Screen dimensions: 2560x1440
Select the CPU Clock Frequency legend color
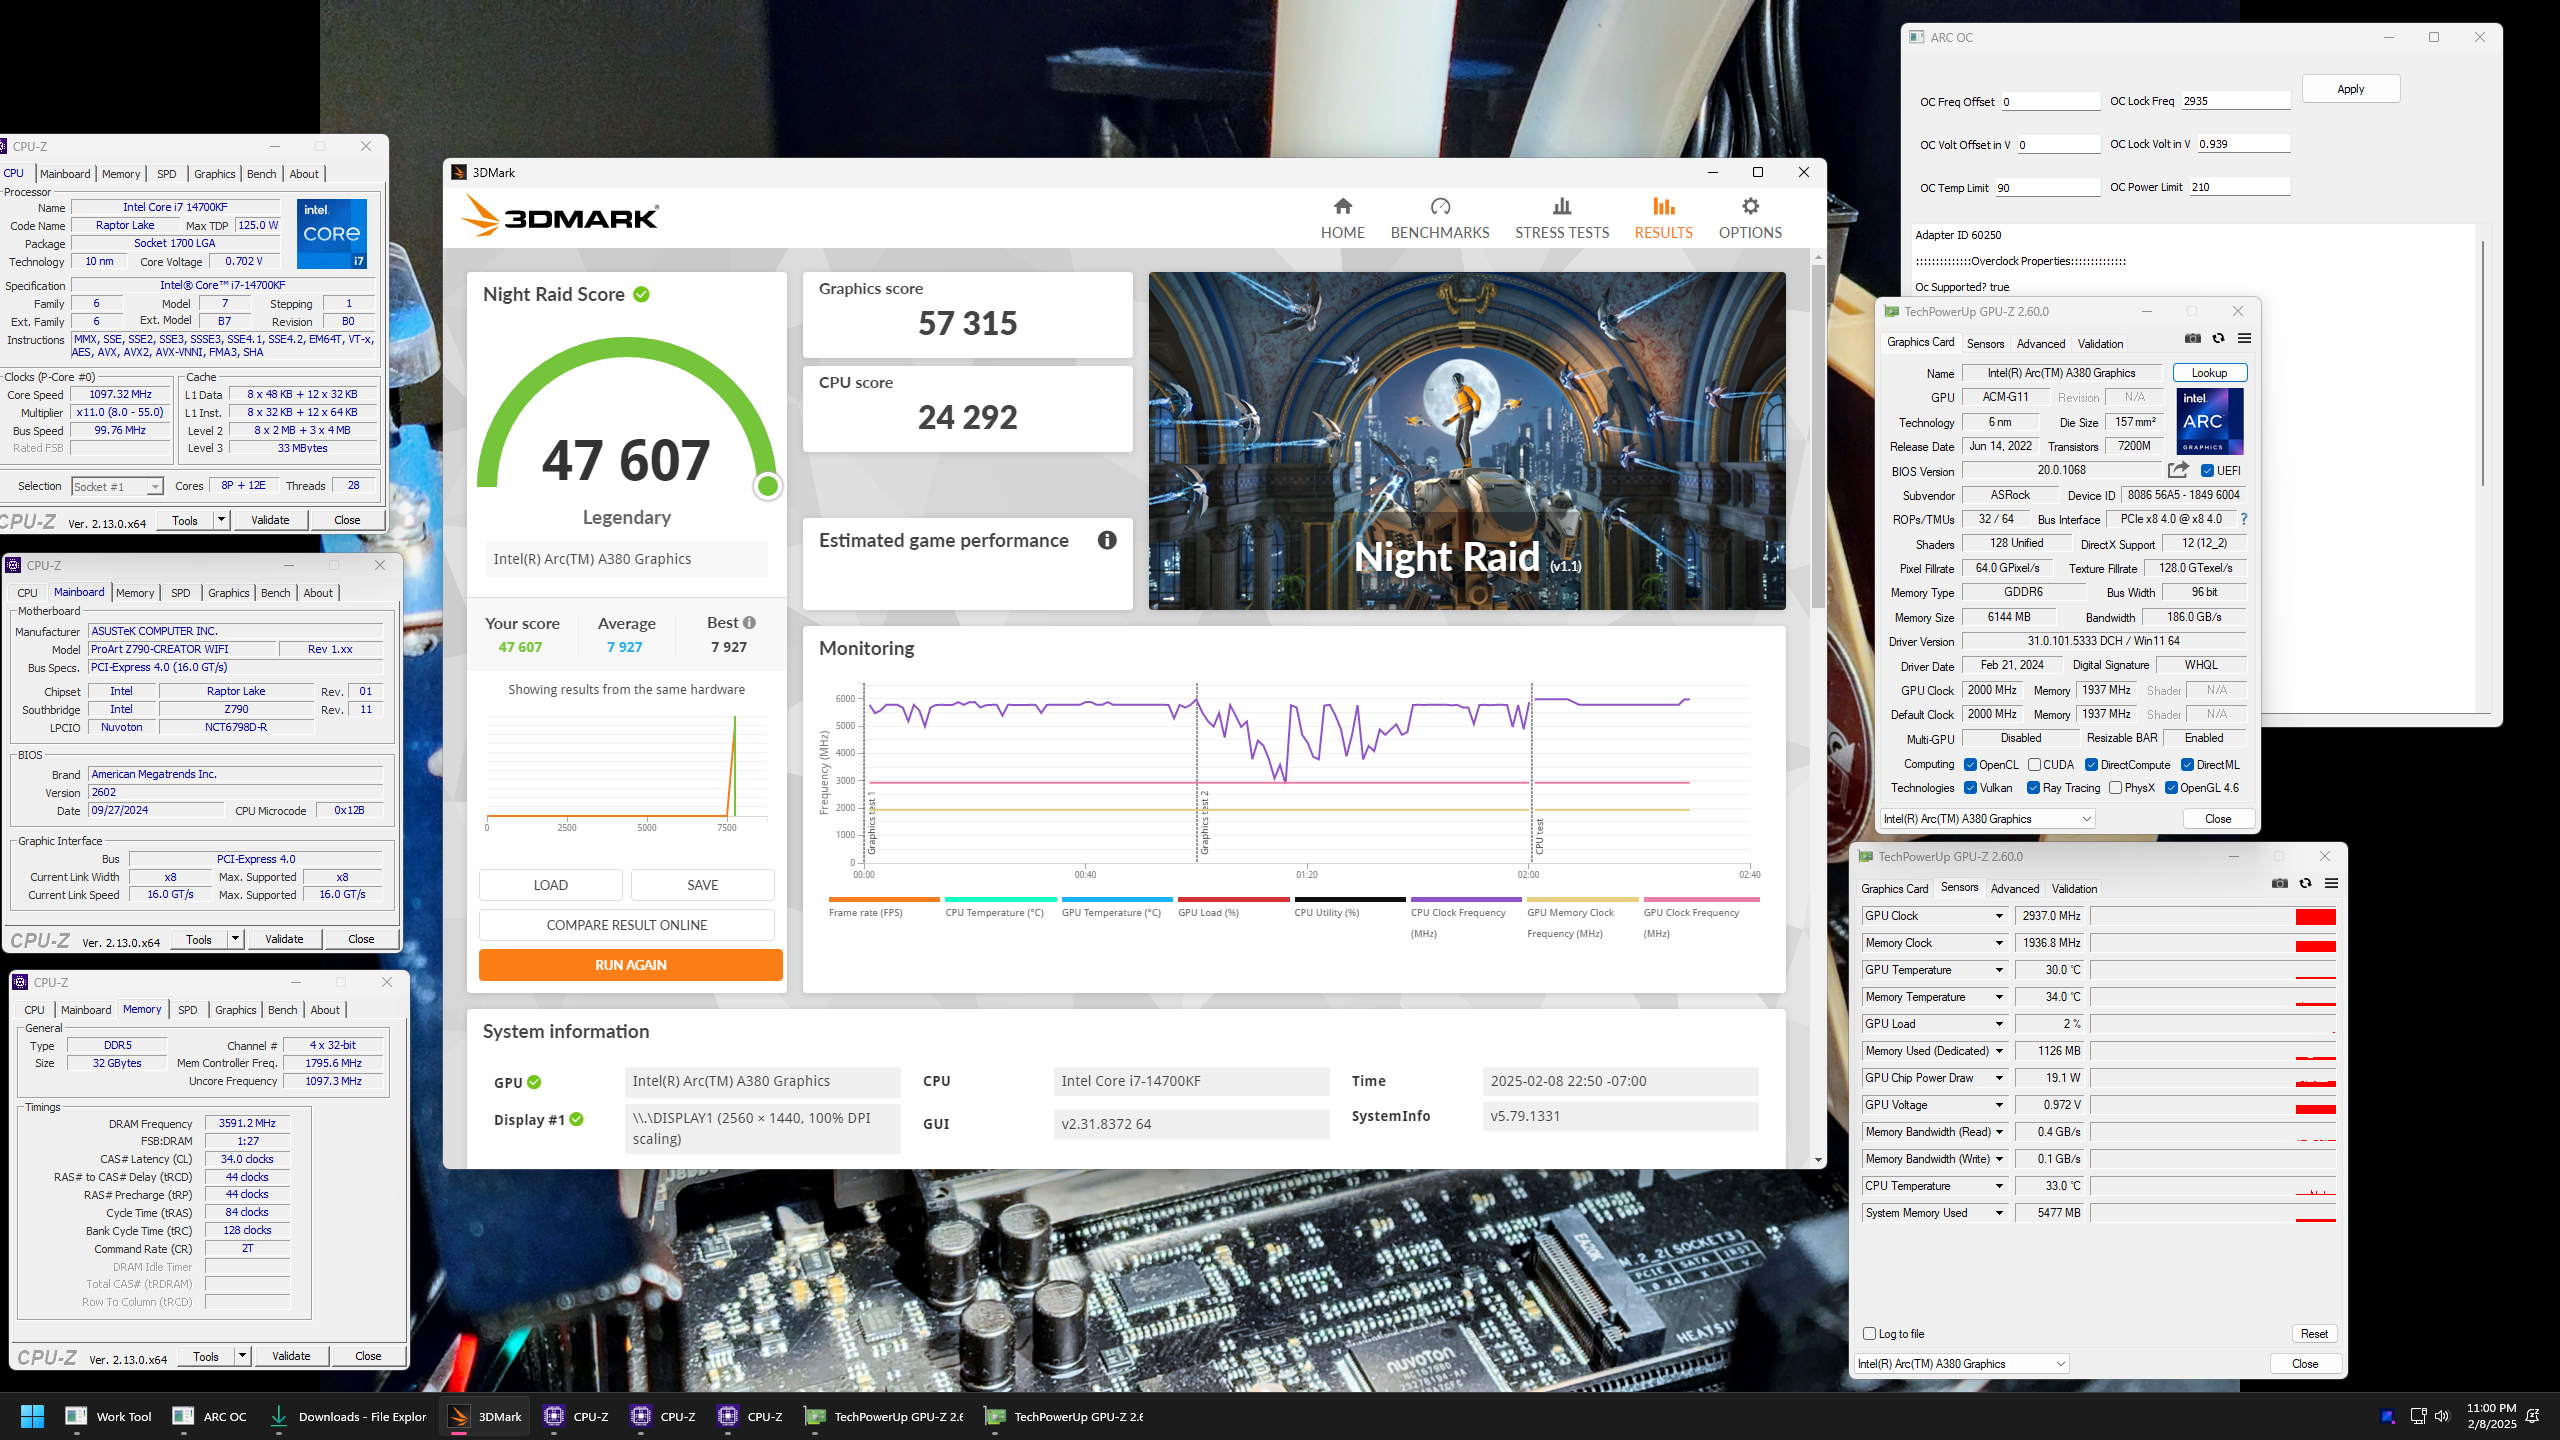point(1465,899)
